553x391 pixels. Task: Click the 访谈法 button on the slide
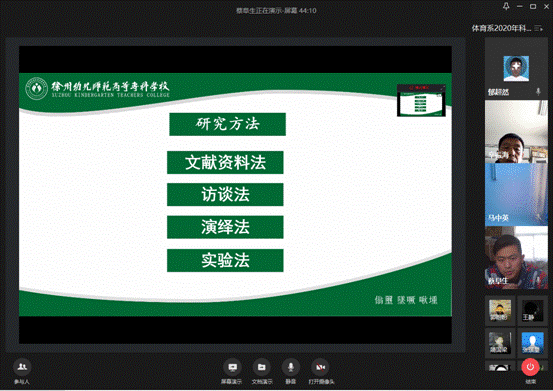click(225, 194)
